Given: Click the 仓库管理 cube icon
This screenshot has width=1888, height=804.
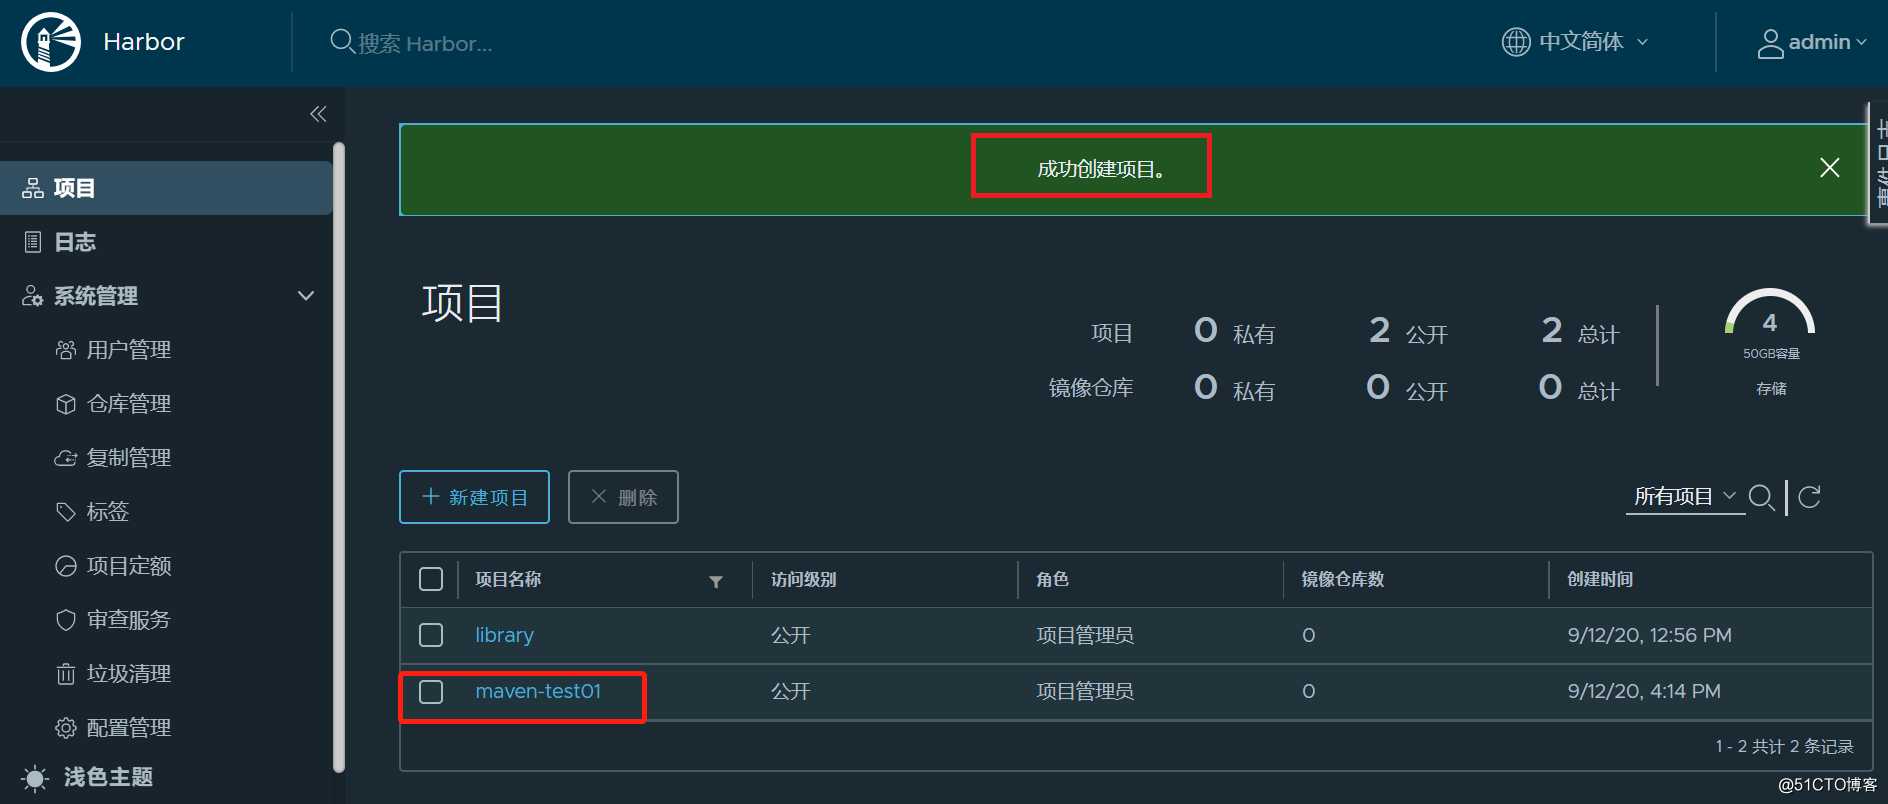Looking at the screenshot, I should pos(66,404).
